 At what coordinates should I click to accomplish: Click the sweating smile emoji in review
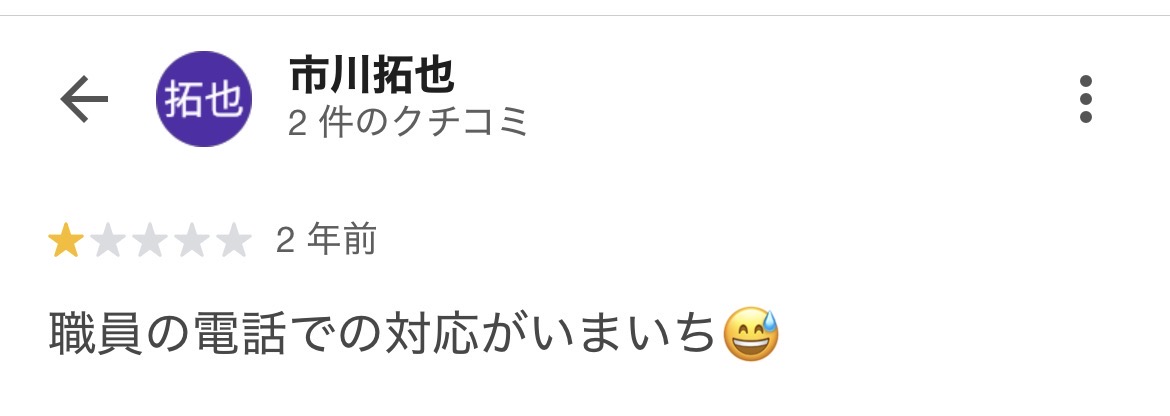tap(751, 334)
